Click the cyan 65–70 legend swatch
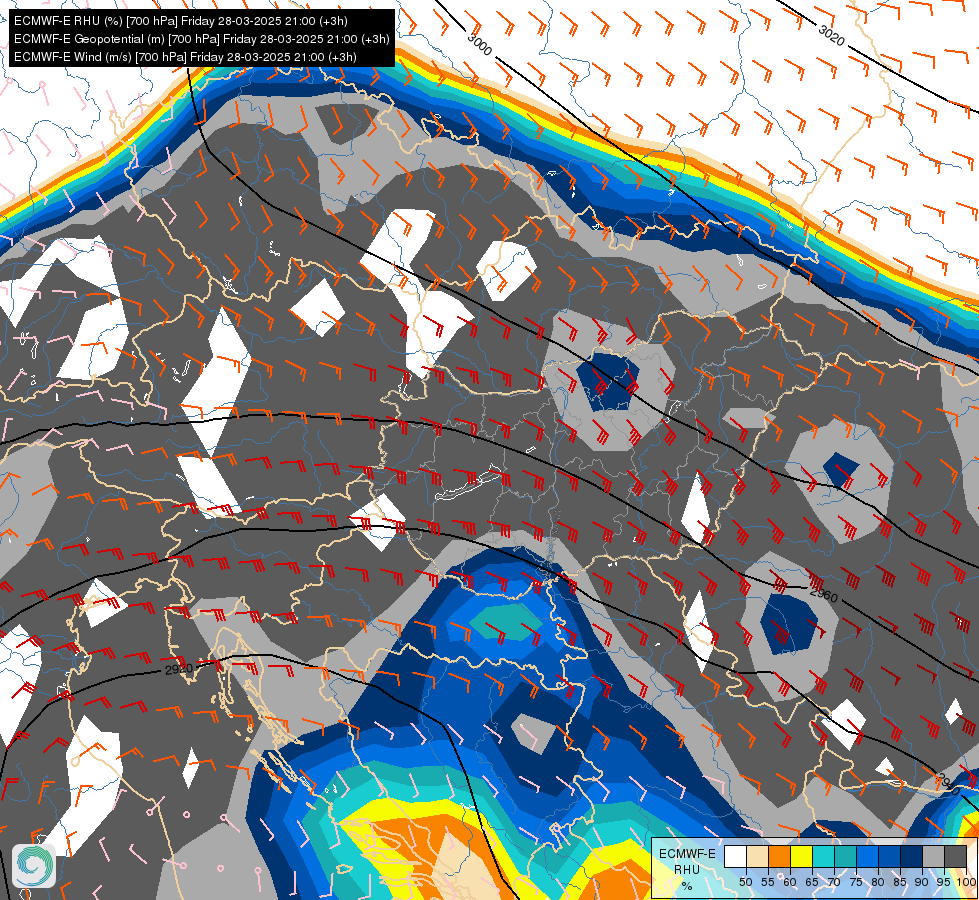 point(824,856)
